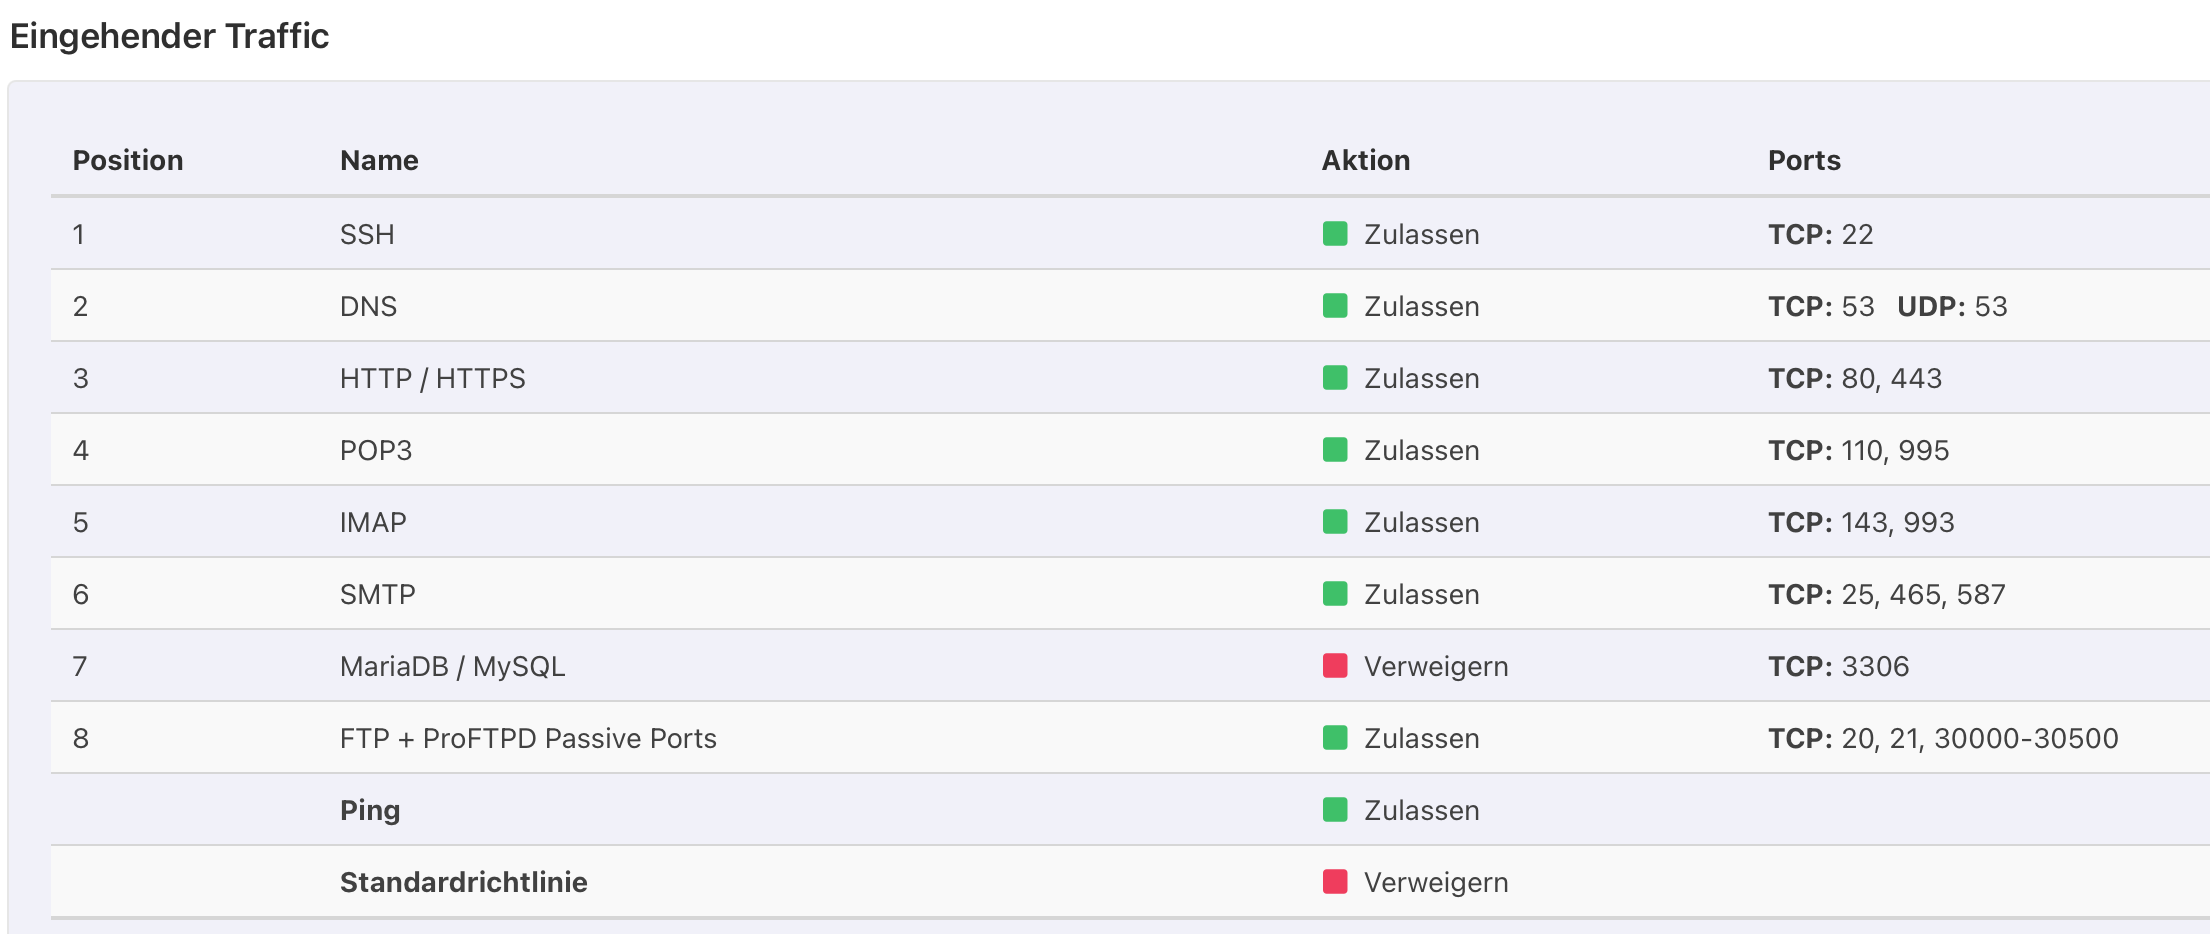The width and height of the screenshot is (2210, 934).
Task: Click the green status square for Ping
Action: coord(1335,810)
